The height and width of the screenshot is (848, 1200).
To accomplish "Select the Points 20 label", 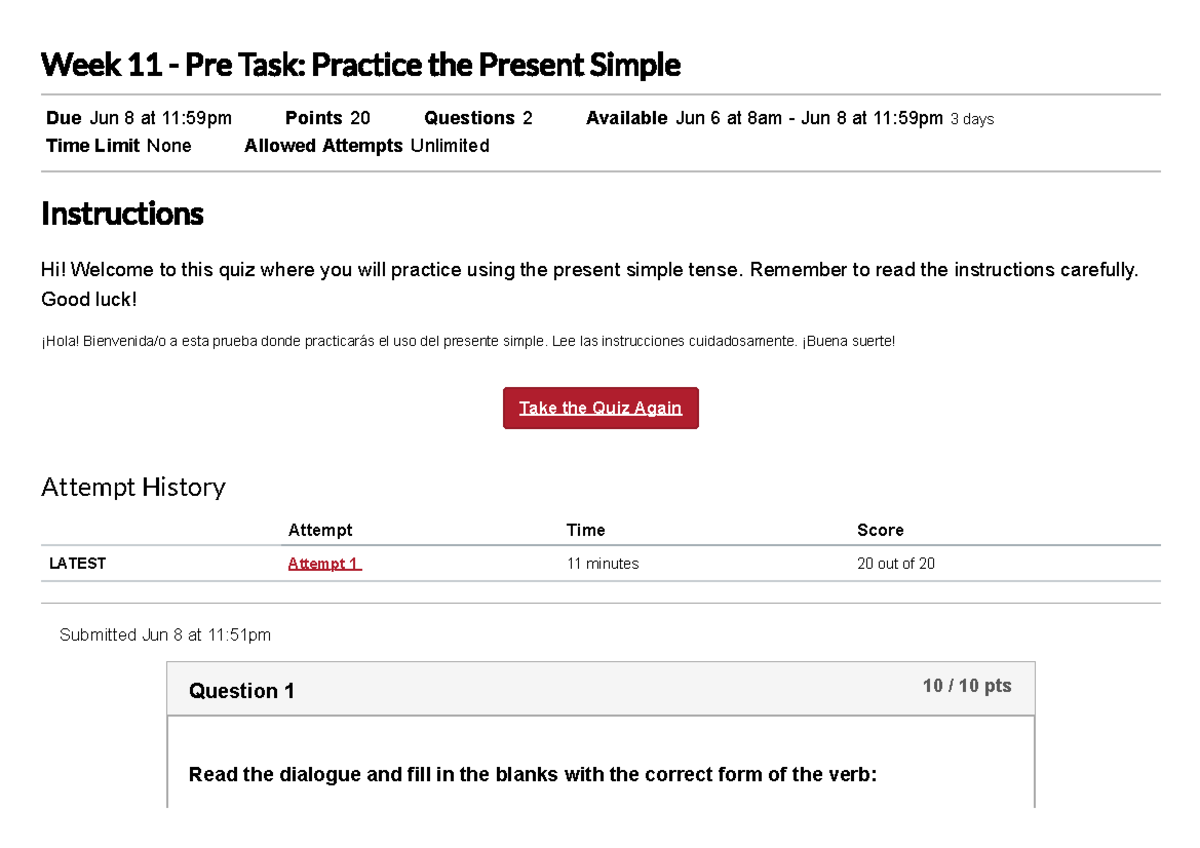I will pos(327,117).
